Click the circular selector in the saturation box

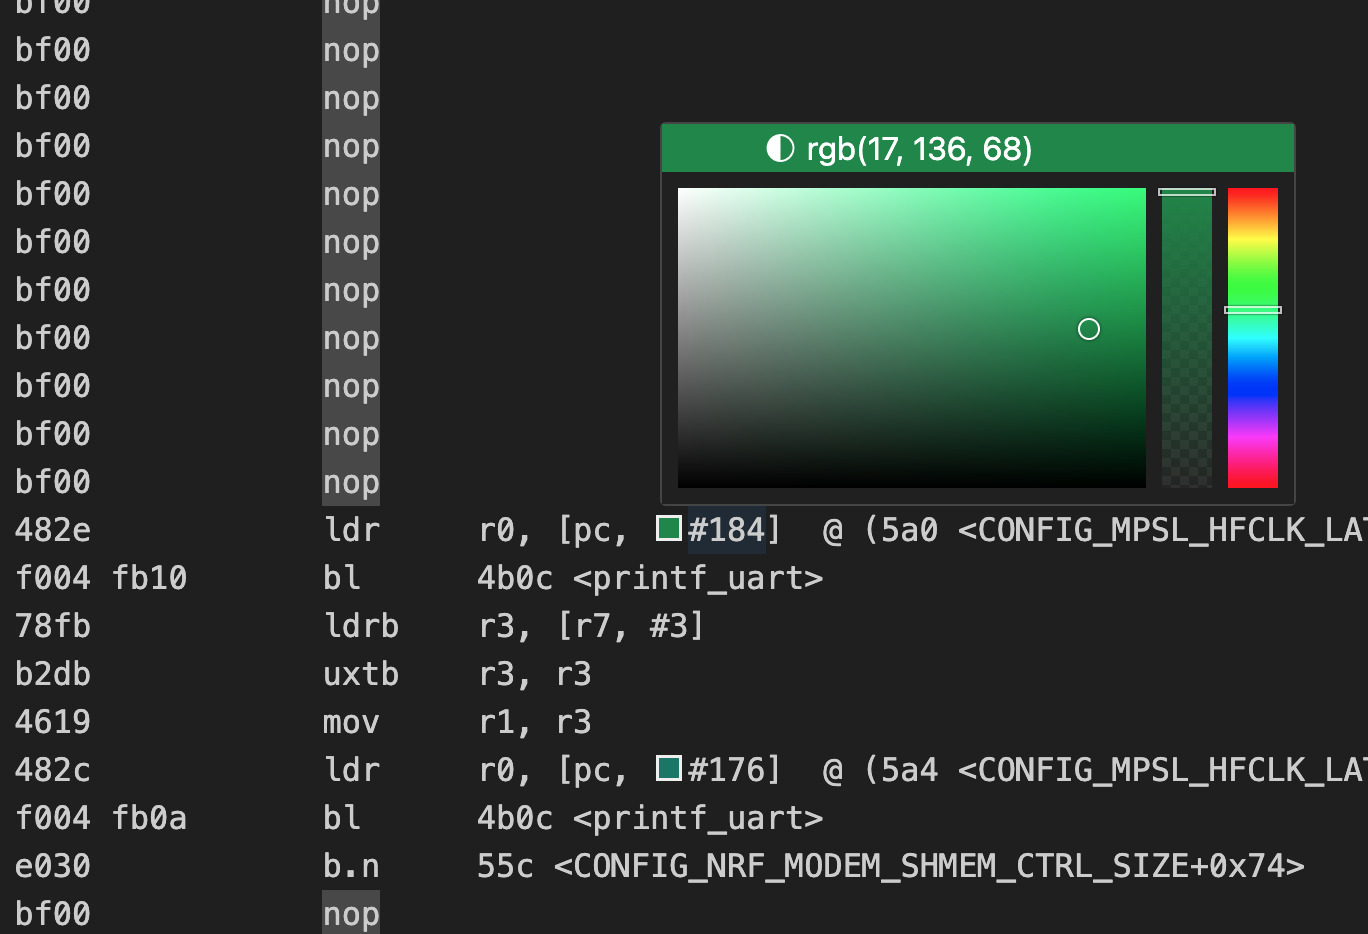coord(1089,329)
